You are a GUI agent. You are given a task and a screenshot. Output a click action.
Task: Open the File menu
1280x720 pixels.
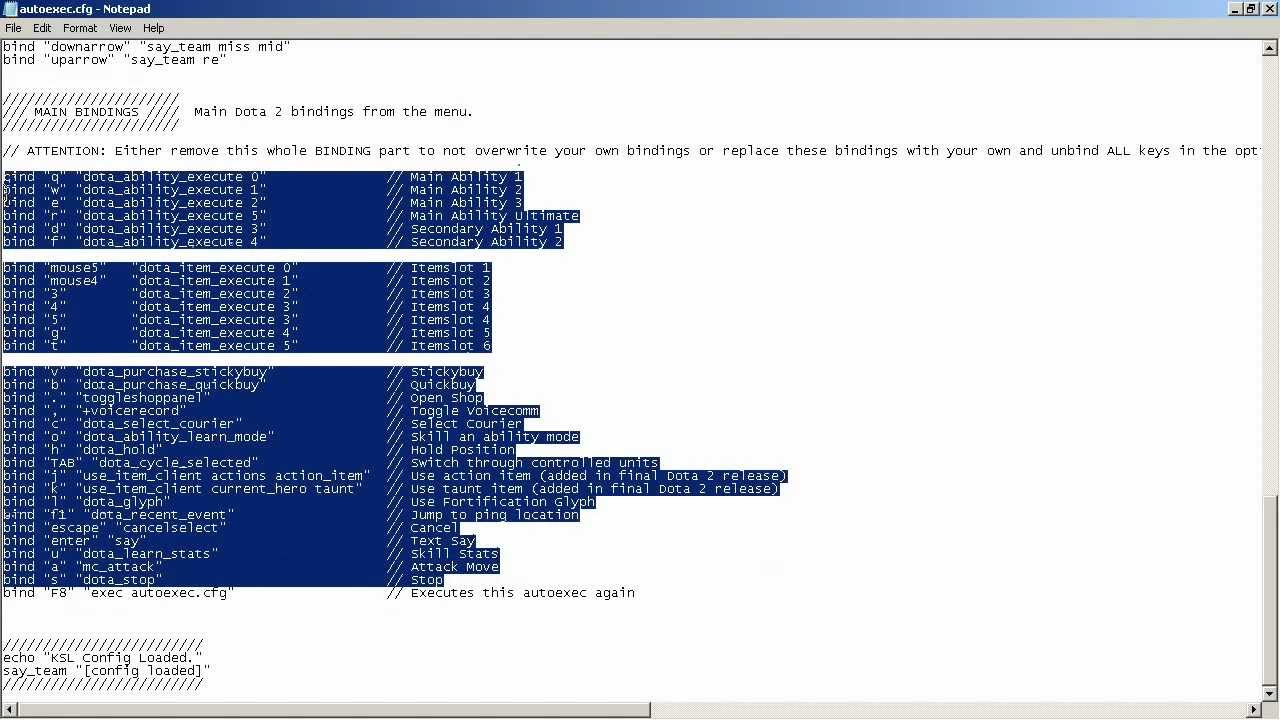[13, 28]
